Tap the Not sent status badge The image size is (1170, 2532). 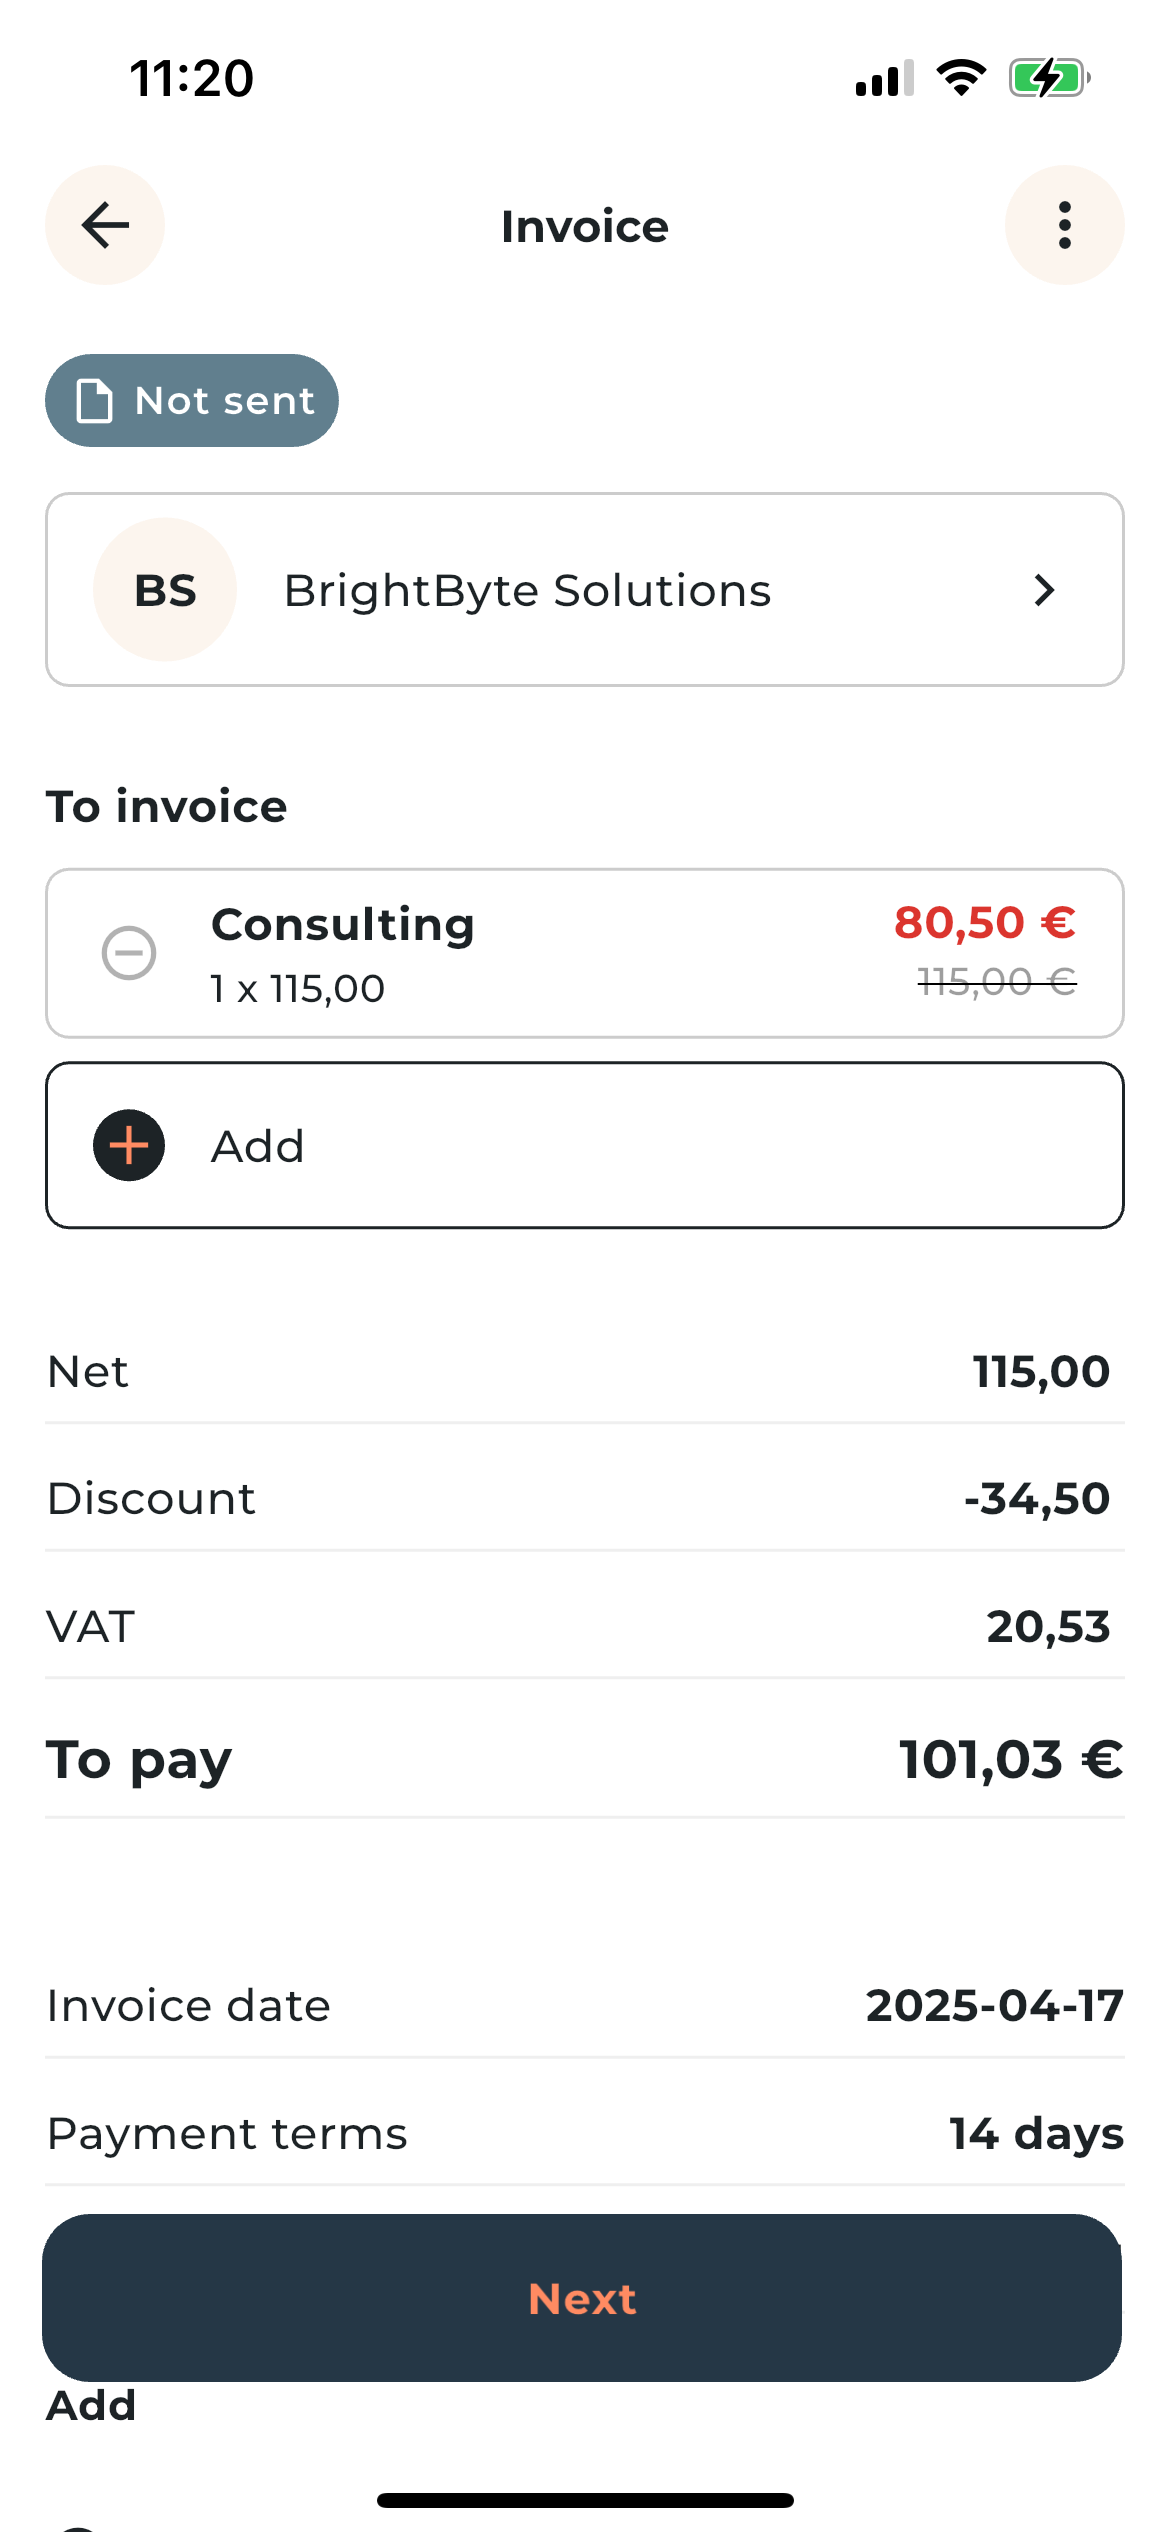click(192, 401)
